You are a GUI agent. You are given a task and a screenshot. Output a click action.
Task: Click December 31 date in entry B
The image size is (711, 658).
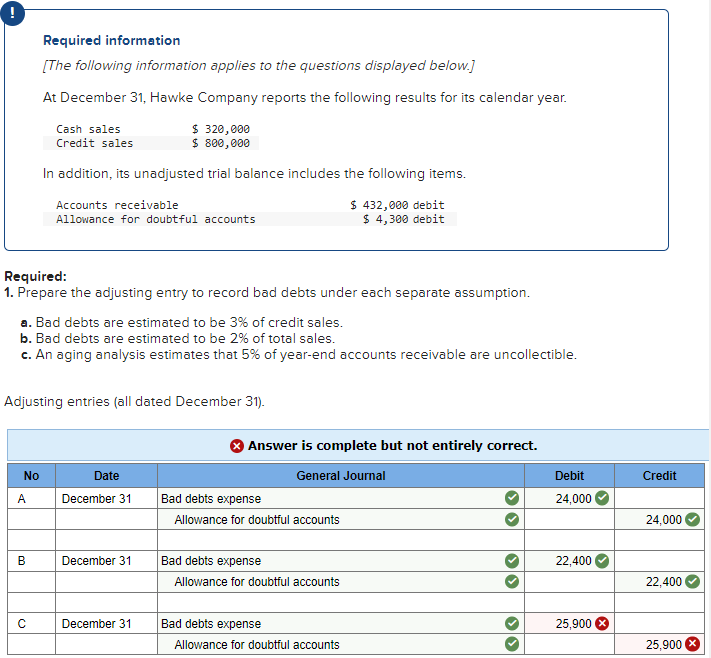[x=97, y=561]
